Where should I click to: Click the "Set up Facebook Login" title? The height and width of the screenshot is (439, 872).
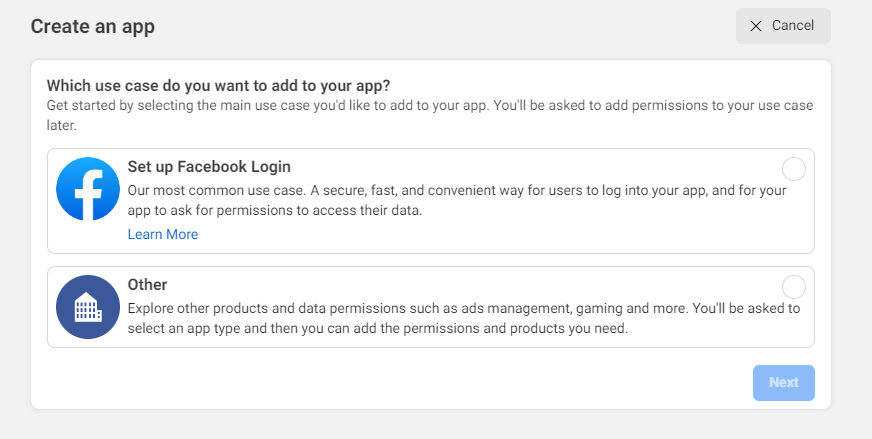click(x=209, y=167)
